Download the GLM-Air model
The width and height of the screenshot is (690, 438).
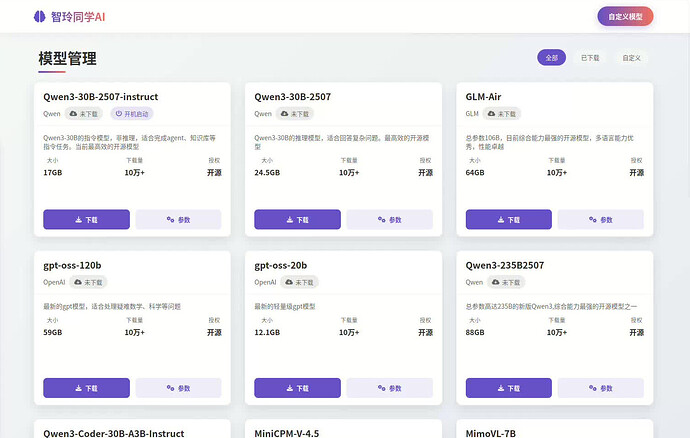click(x=509, y=219)
